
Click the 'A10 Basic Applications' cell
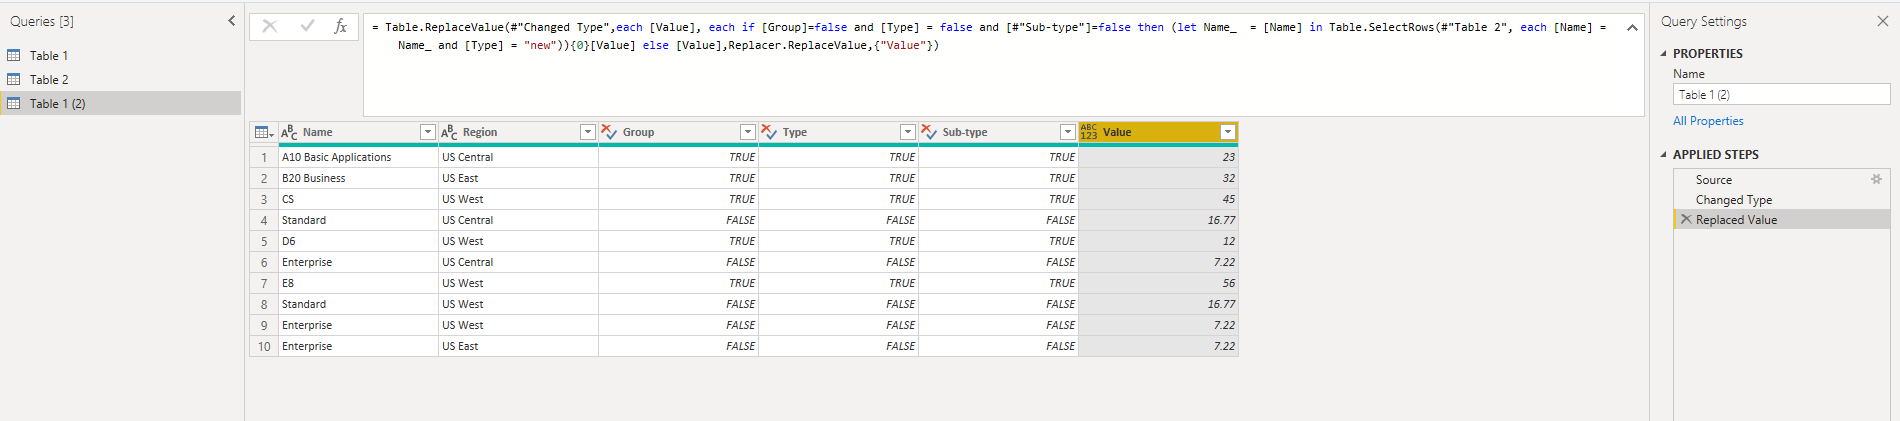click(358, 157)
